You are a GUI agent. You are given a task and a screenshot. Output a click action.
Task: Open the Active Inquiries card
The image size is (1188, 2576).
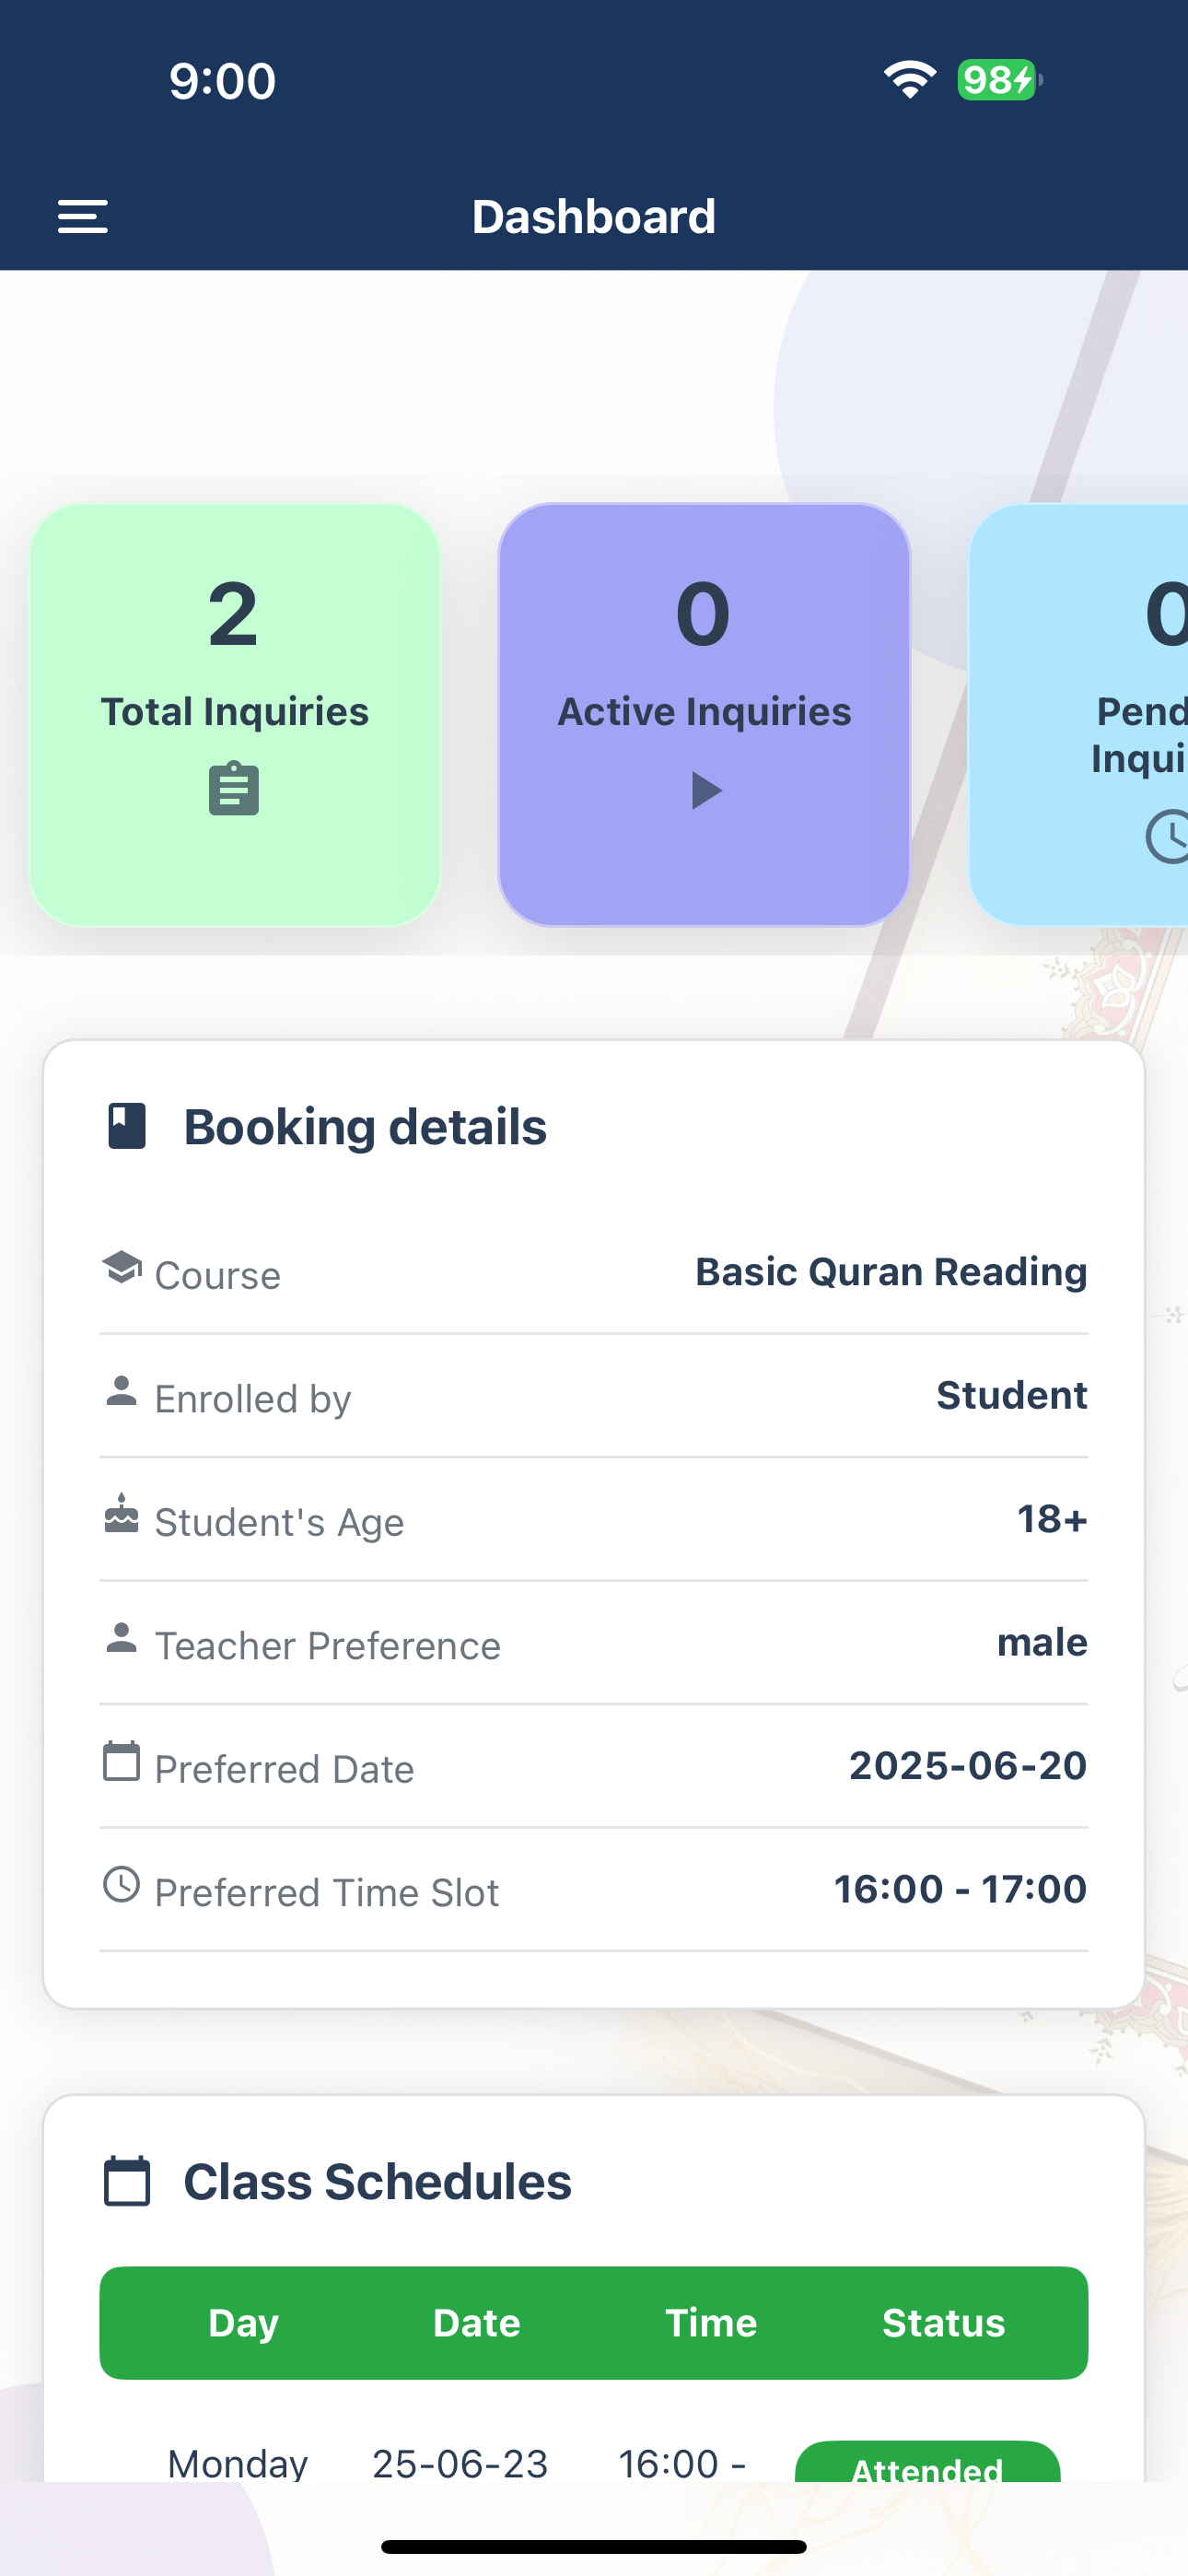(704, 714)
